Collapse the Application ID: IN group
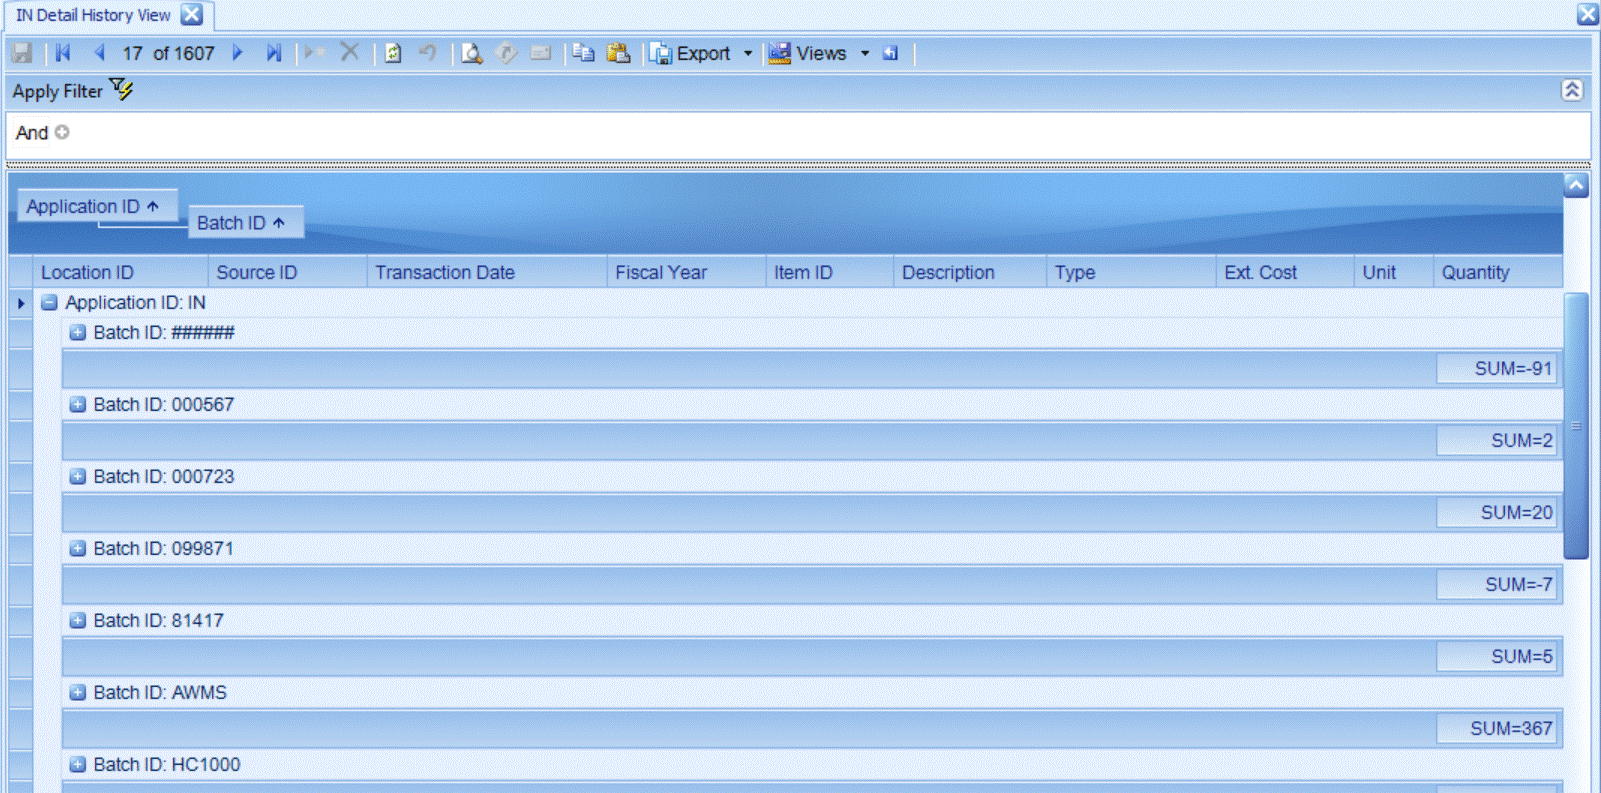Viewport: 1601px width, 793px height. (x=49, y=302)
